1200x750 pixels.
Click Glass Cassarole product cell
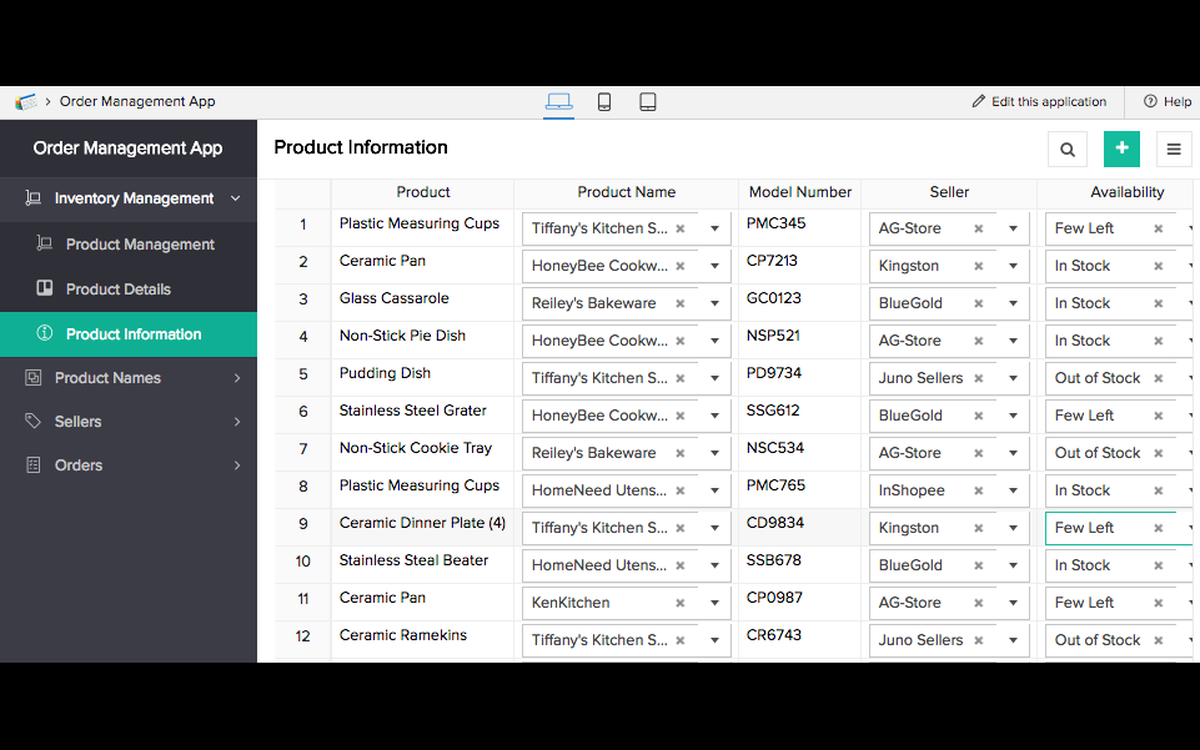point(394,298)
